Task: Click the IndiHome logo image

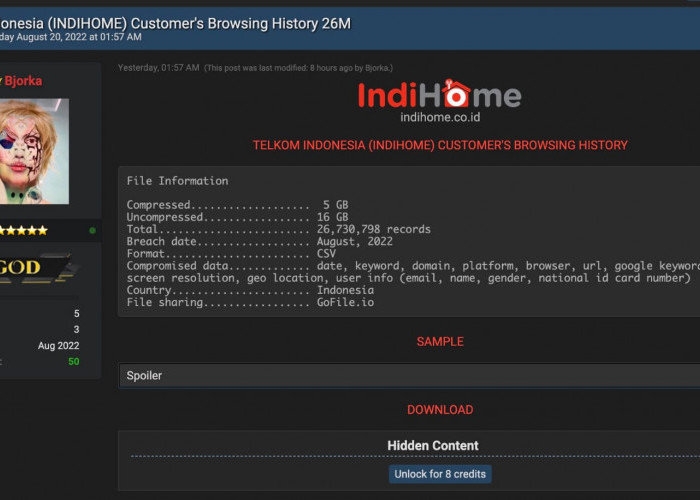Action: 440,94
